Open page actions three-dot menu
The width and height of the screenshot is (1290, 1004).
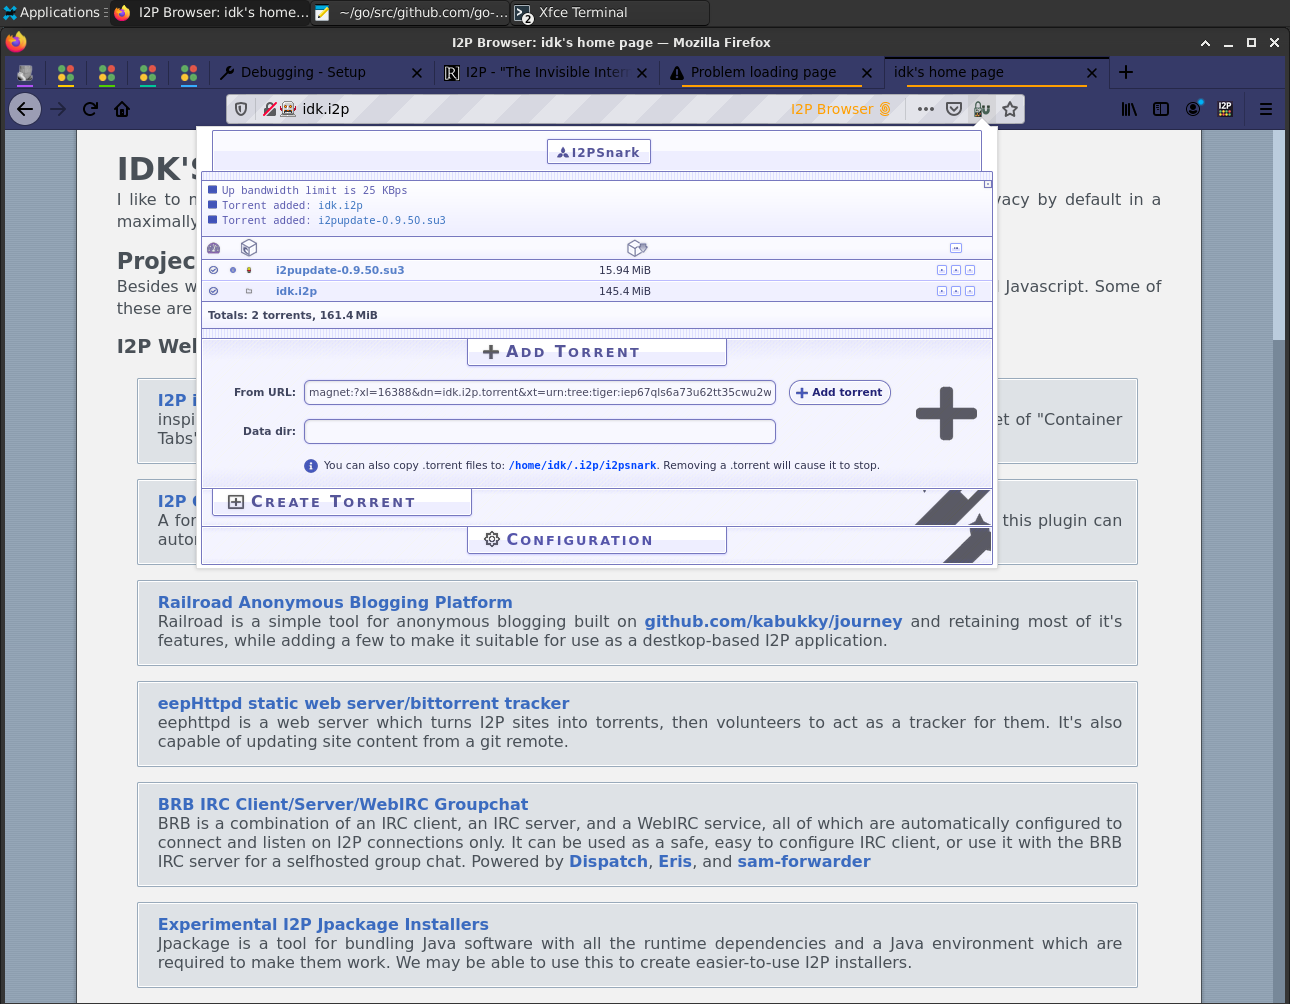pyautogui.click(x=926, y=109)
